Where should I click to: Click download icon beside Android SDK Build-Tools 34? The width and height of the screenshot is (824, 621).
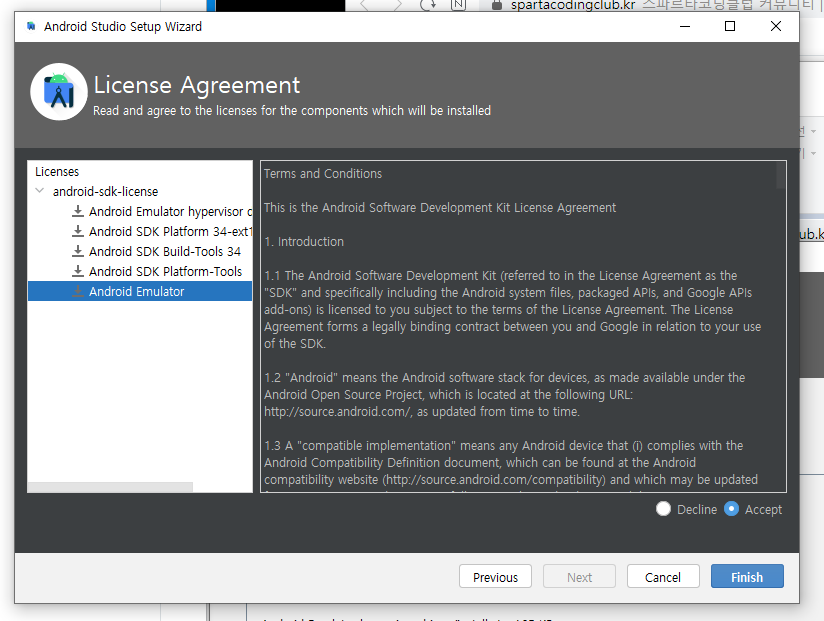(x=78, y=251)
